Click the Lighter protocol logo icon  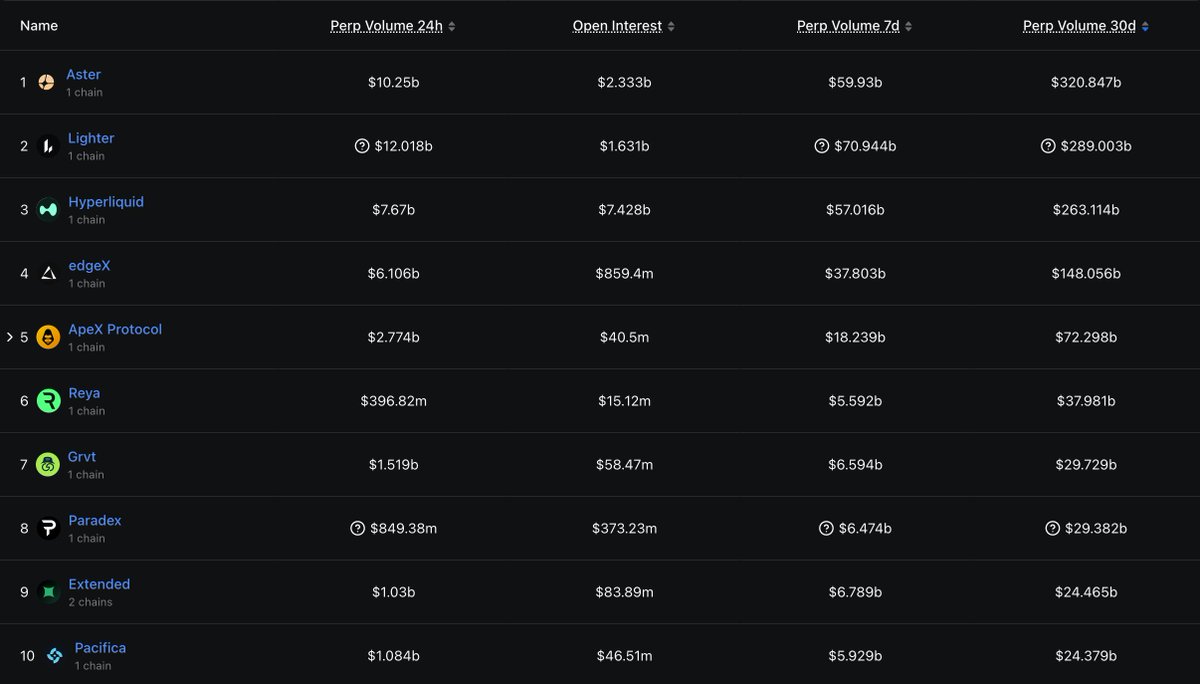pyautogui.click(x=48, y=146)
